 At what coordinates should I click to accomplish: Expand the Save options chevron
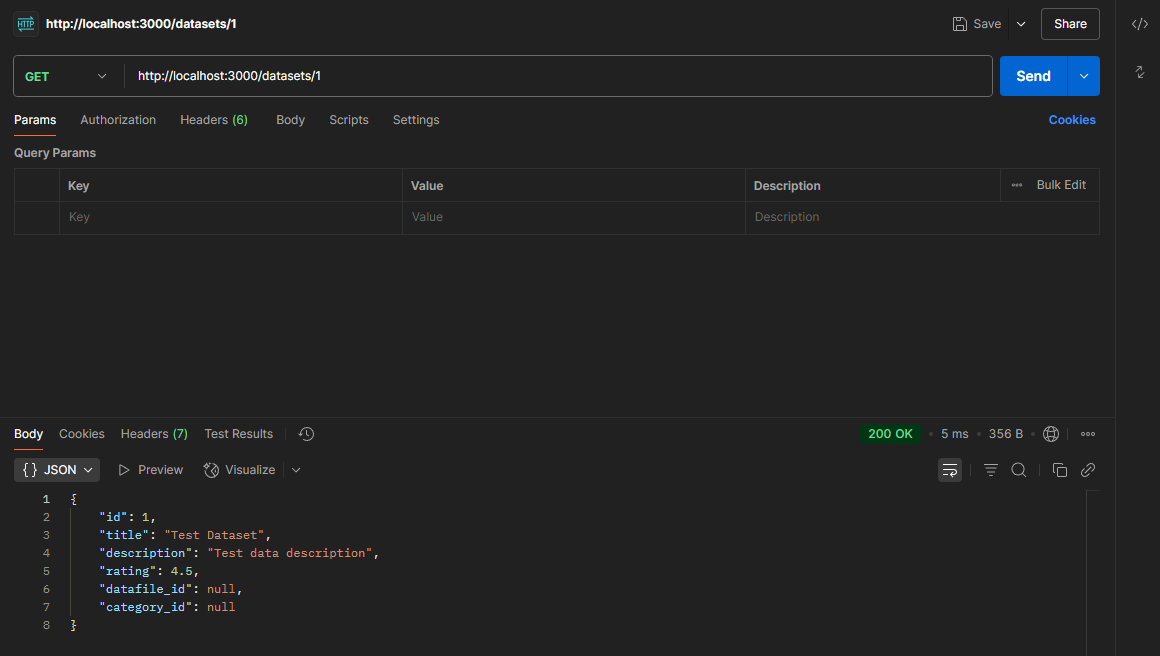[1021, 24]
